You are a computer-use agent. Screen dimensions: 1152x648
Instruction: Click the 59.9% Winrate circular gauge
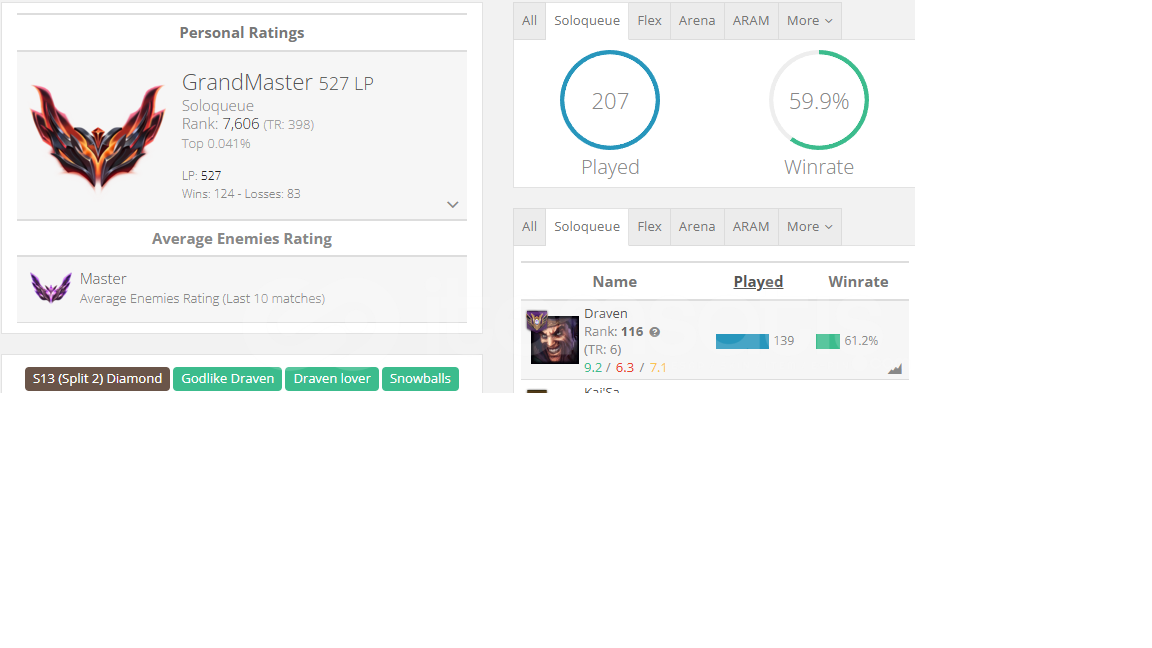[819, 100]
